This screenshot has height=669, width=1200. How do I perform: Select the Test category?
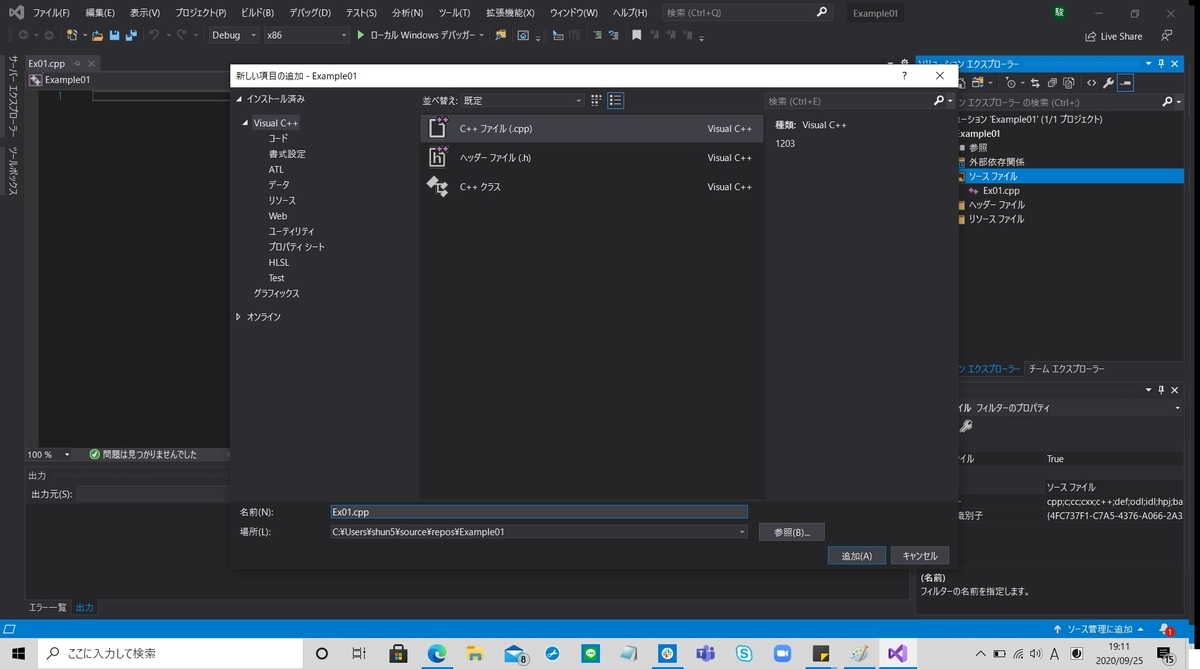click(x=276, y=278)
